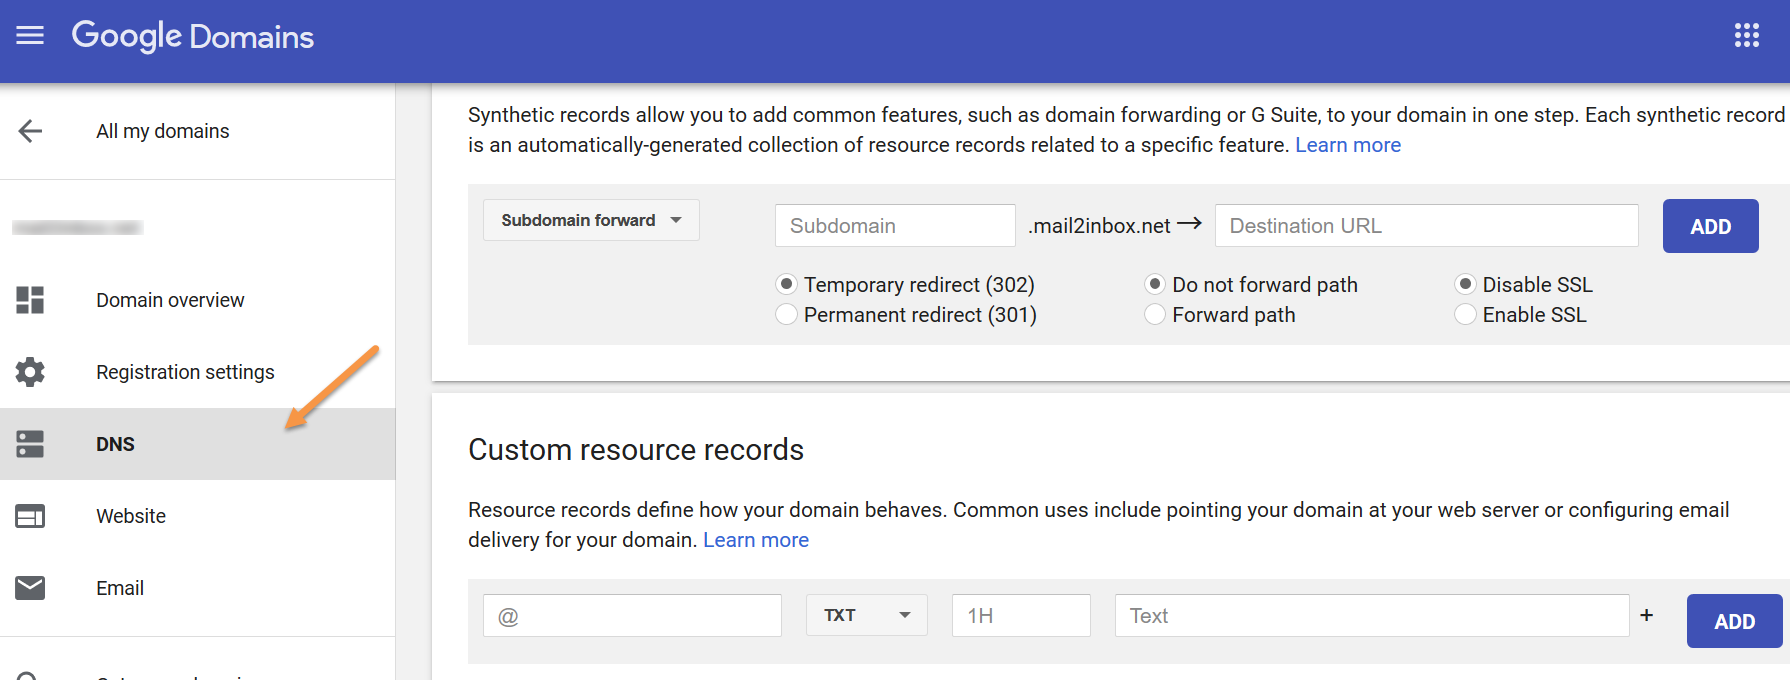Image resolution: width=1790 pixels, height=680 pixels.
Task: Click the Google Domains logo
Action: pos(193,36)
